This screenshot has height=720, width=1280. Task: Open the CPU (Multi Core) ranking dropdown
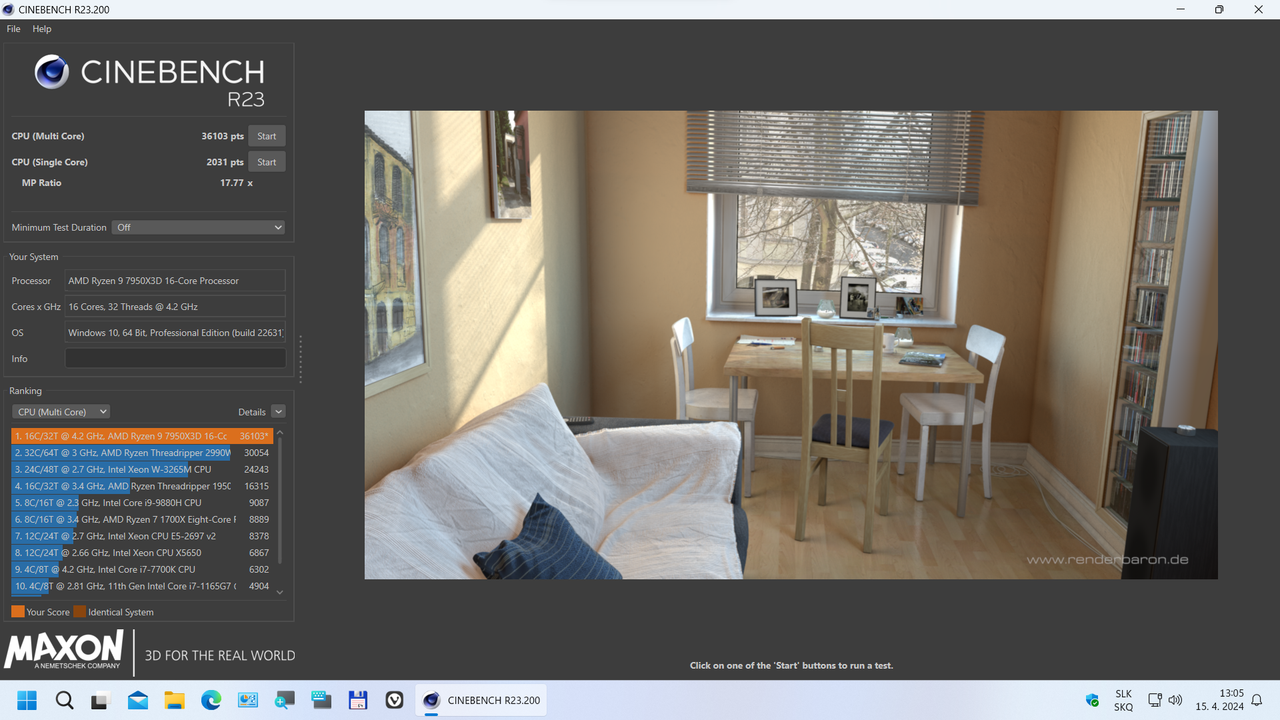(60, 411)
